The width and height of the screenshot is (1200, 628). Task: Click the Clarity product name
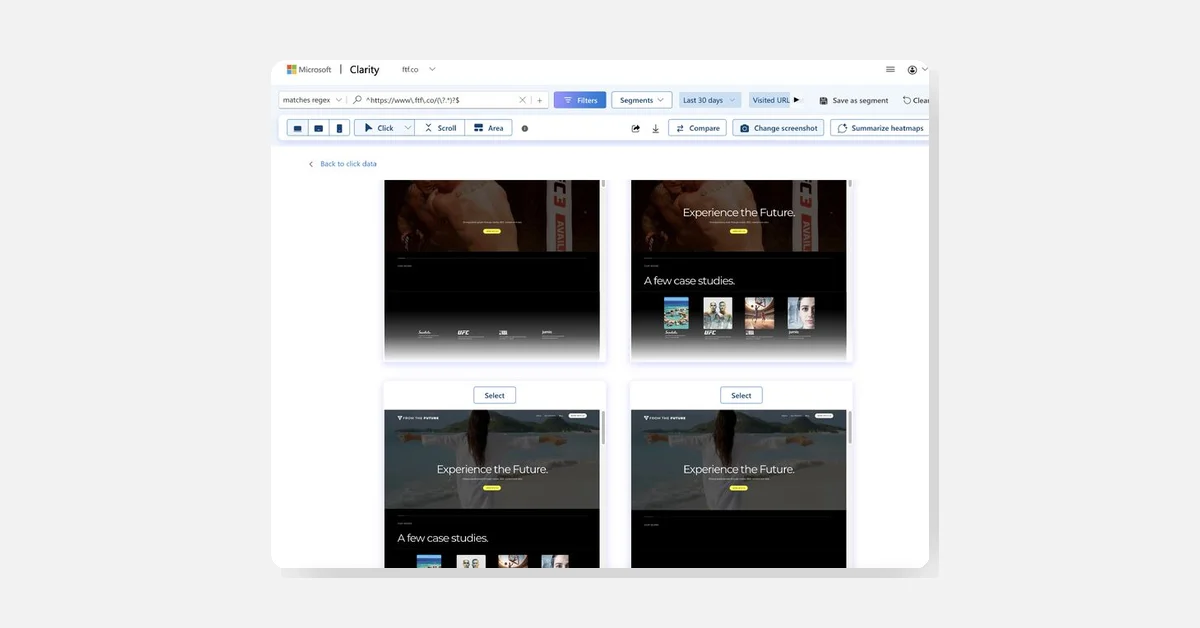click(x=364, y=70)
